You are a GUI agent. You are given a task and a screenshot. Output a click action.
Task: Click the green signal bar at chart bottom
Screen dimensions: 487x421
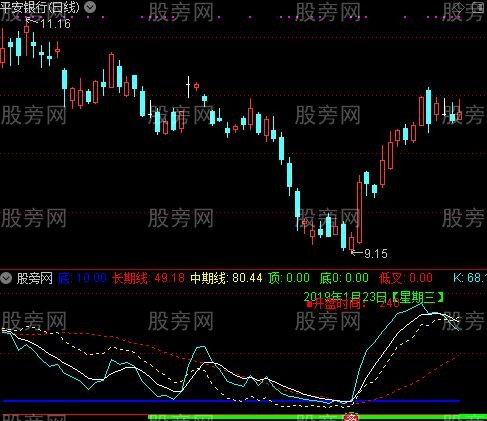click(317, 417)
